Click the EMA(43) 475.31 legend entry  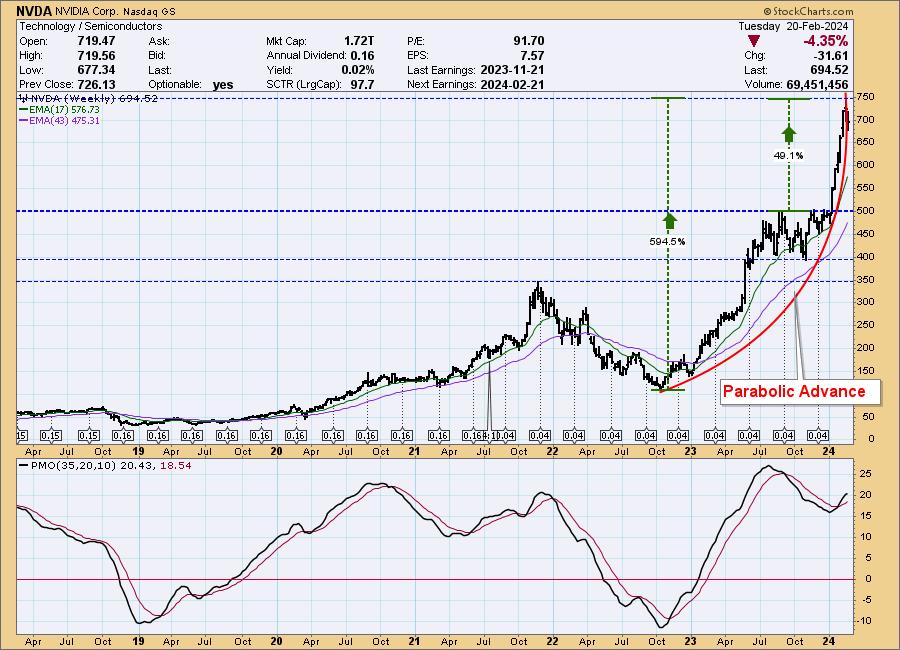(x=60, y=121)
